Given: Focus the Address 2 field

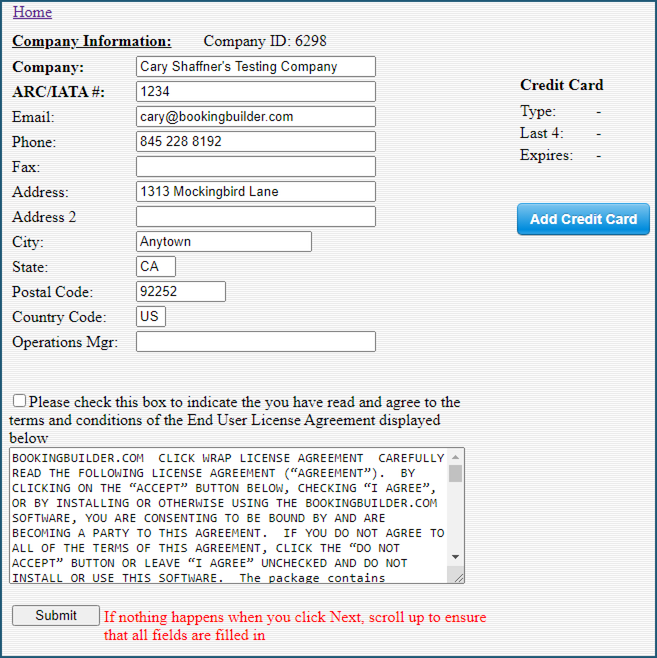Looking at the screenshot, I should click(x=255, y=217).
